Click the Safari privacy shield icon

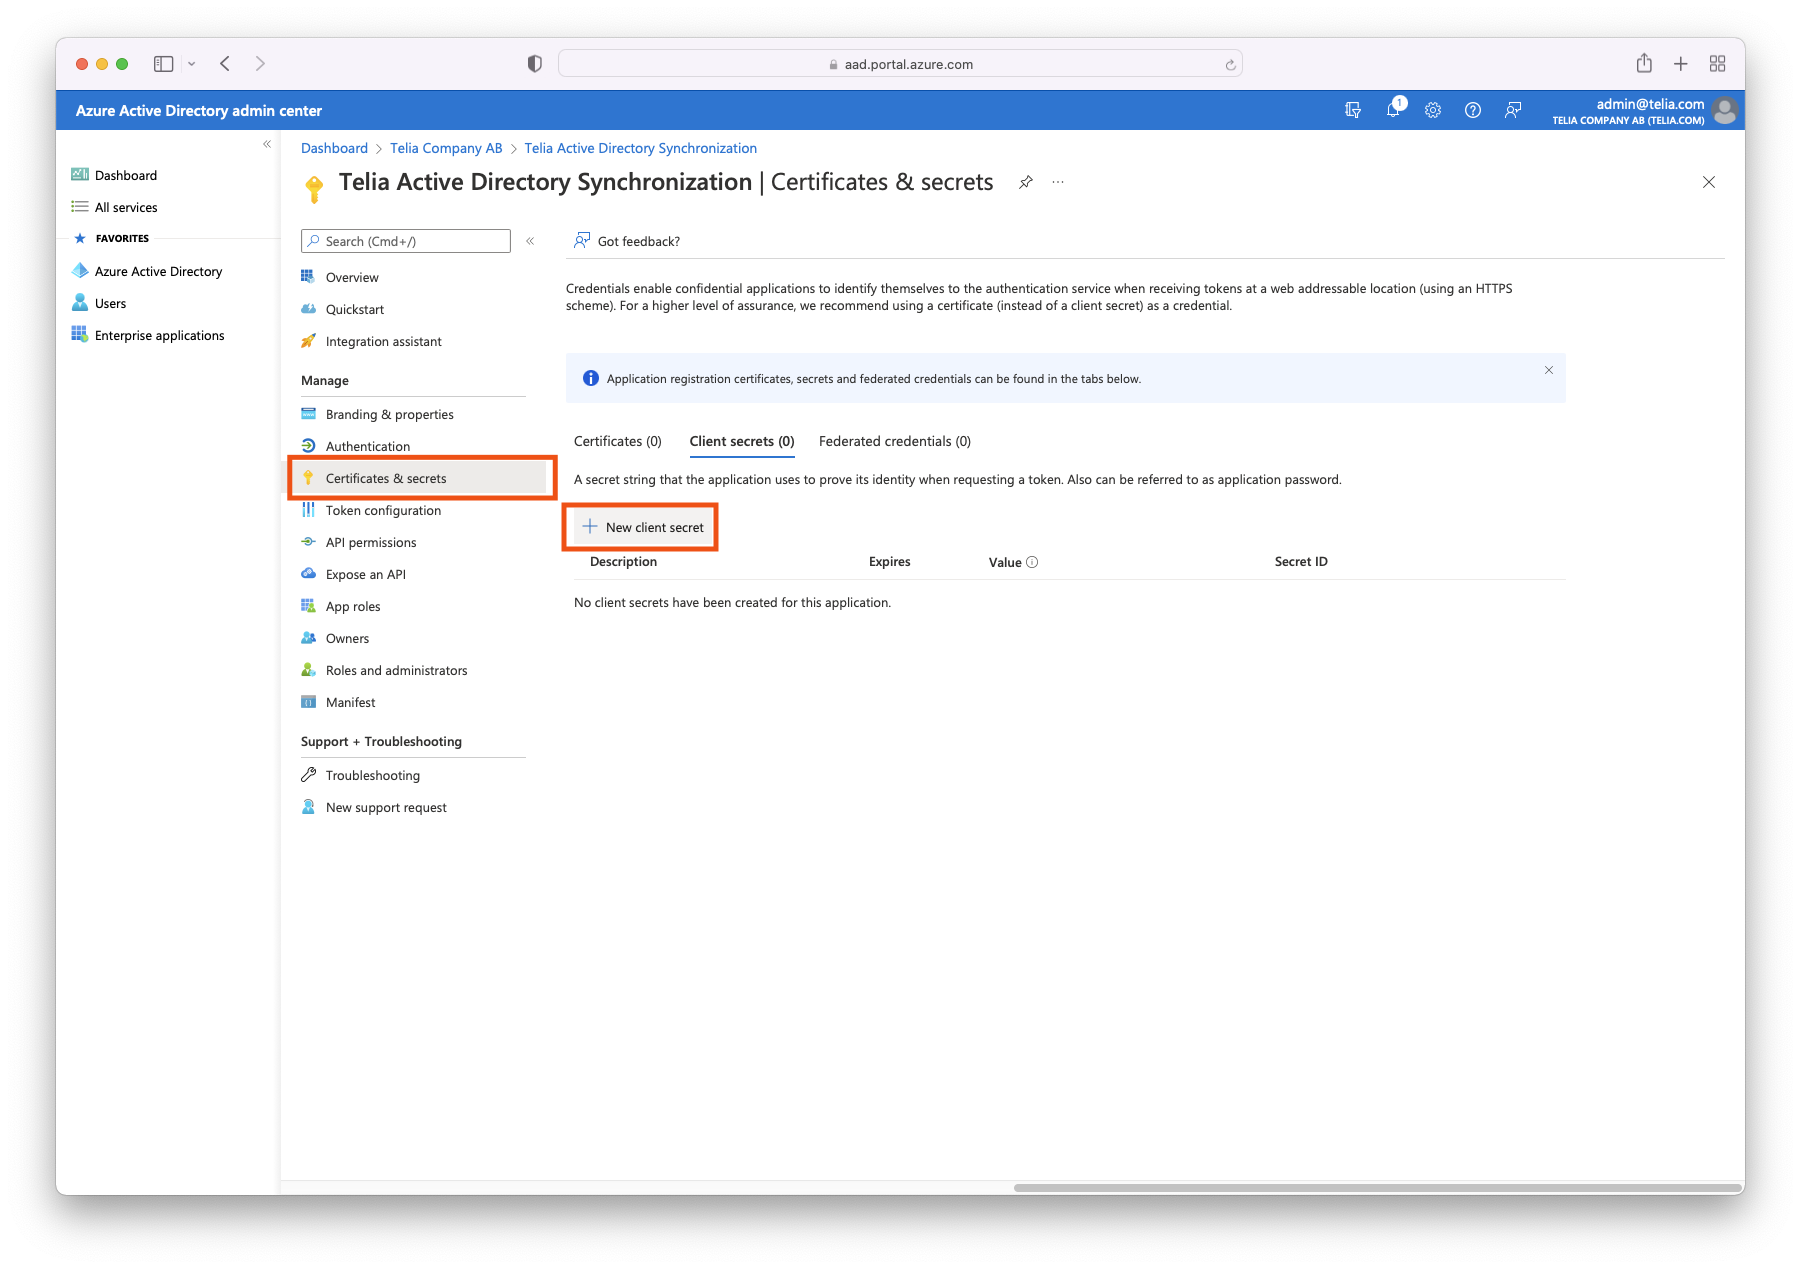click(535, 63)
